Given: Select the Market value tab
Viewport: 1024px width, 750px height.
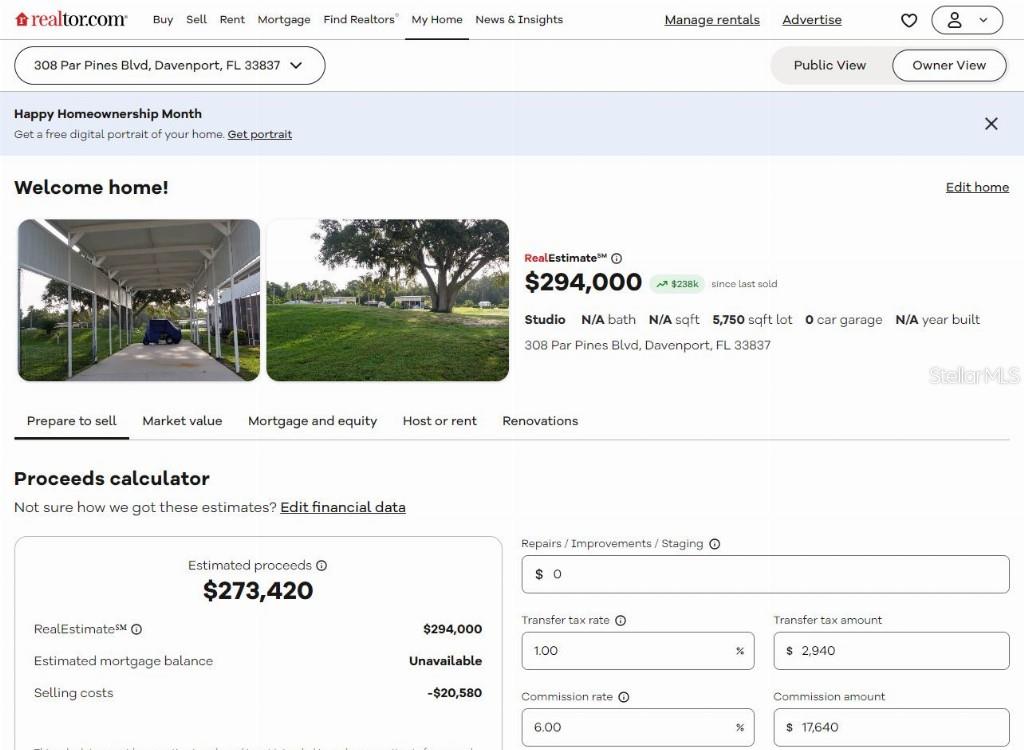Looking at the screenshot, I should click(x=182, y=421).
